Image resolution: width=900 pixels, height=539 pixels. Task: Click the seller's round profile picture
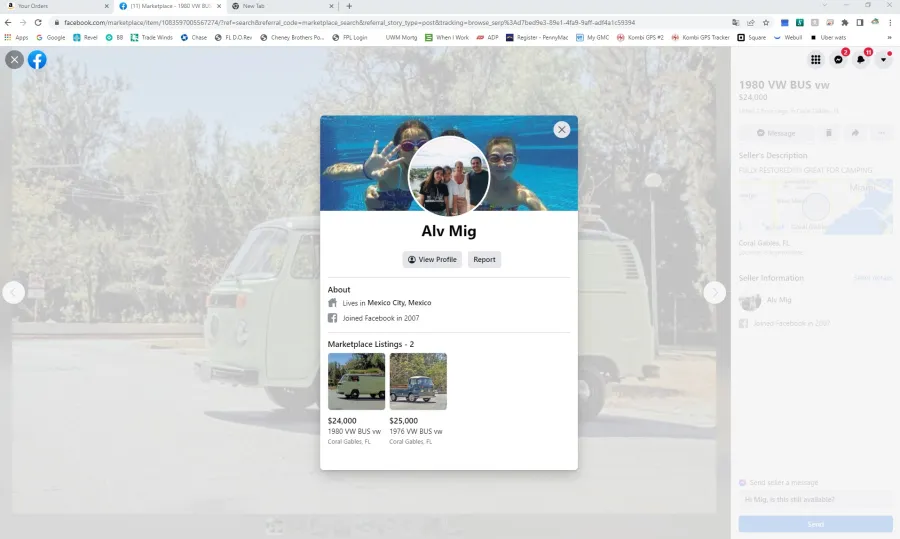tap(449, 176)
